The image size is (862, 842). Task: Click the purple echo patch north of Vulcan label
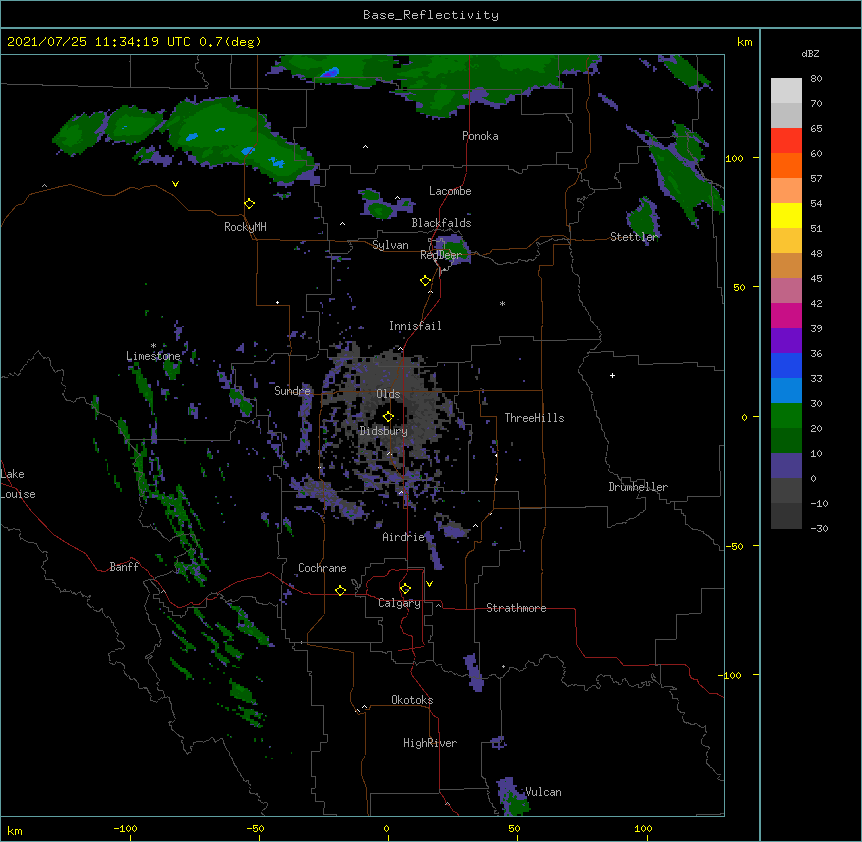click(x=499, y=743)
